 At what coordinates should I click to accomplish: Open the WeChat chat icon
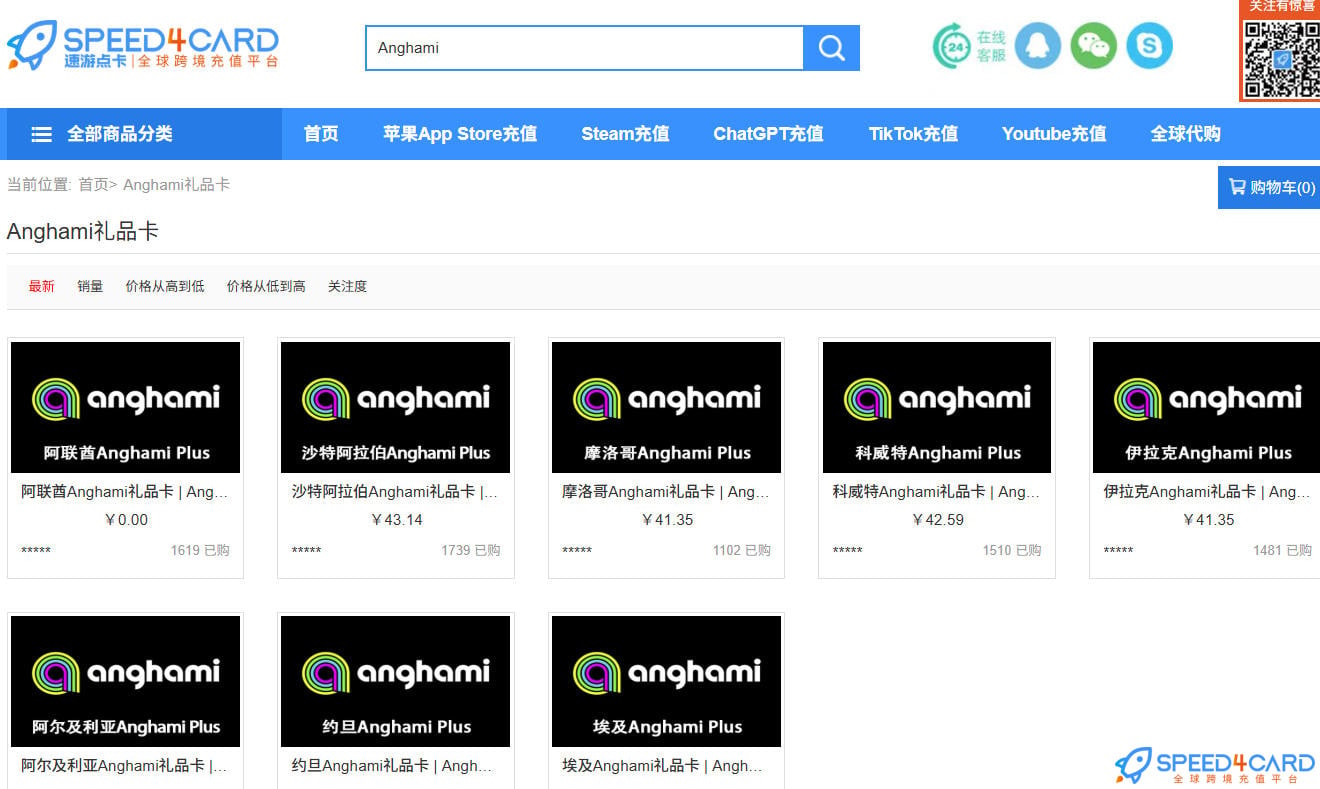coord(1094,46)
